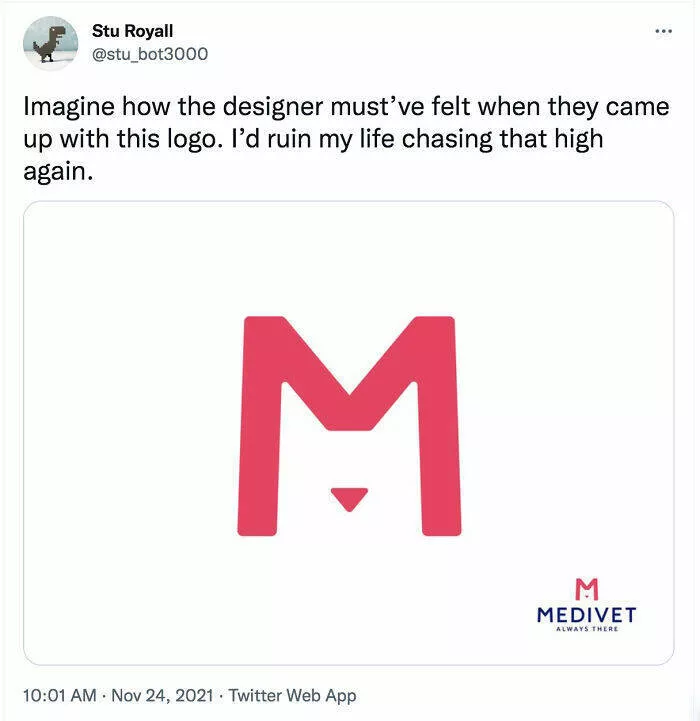Click the dinosaur profile avatar
The image size is (700, 721).
[48, 43]
